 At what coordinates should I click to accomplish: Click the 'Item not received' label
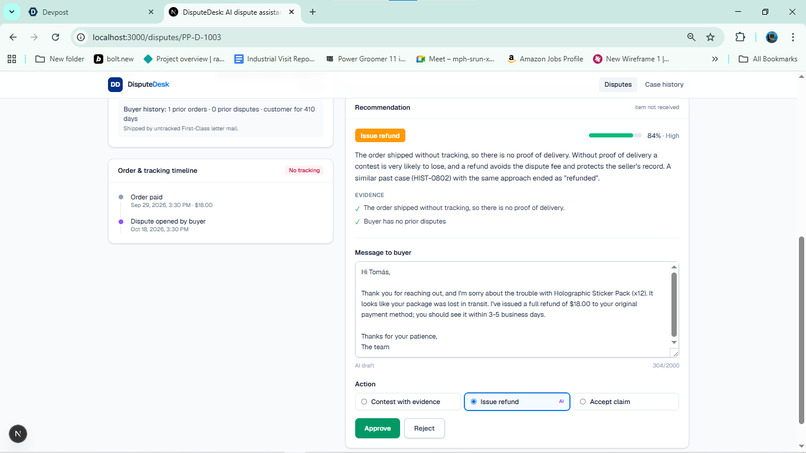click(x=656, y=107)
